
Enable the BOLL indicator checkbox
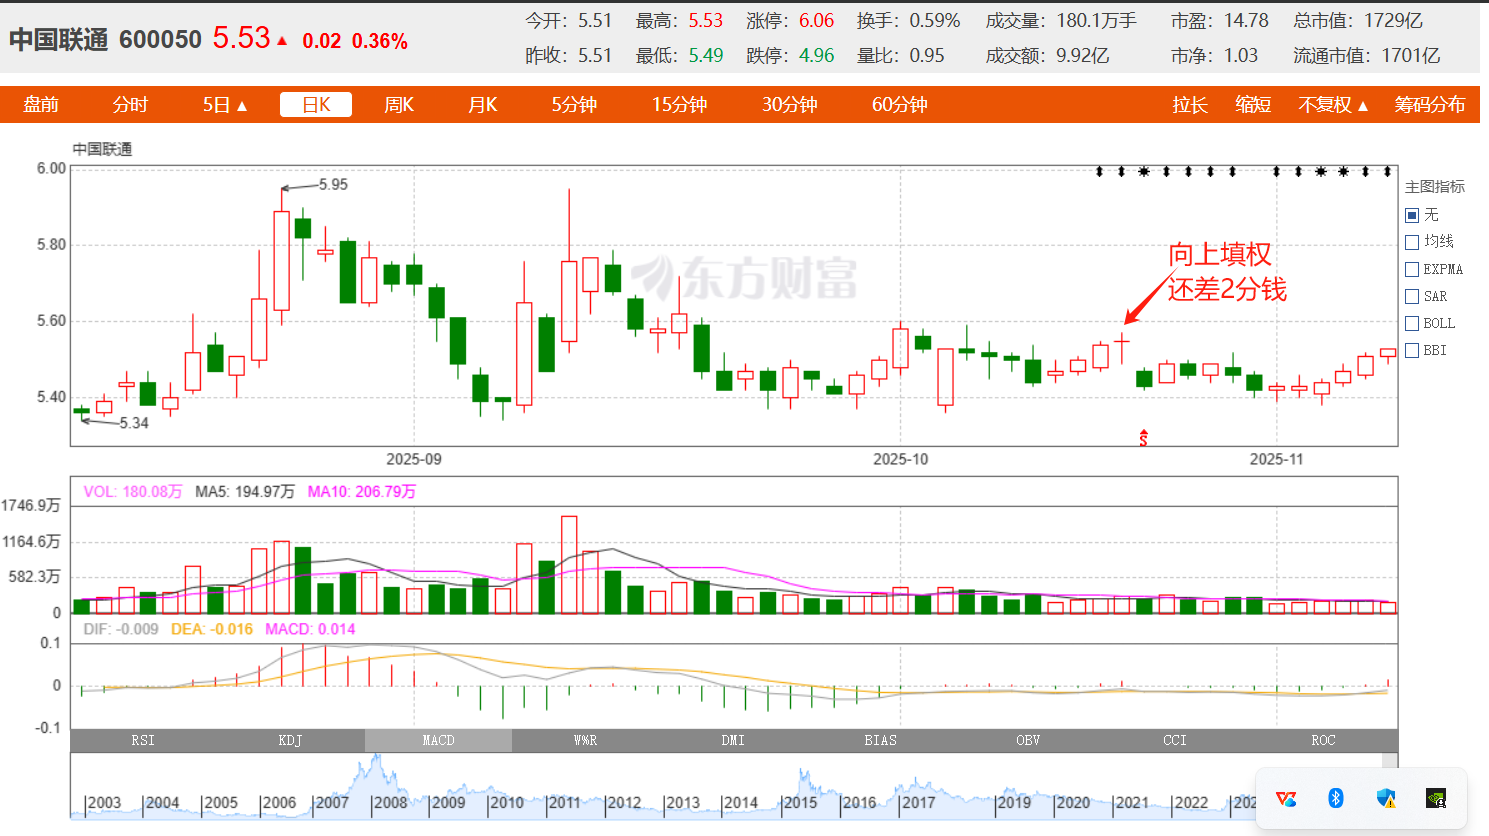(1412, 323)
